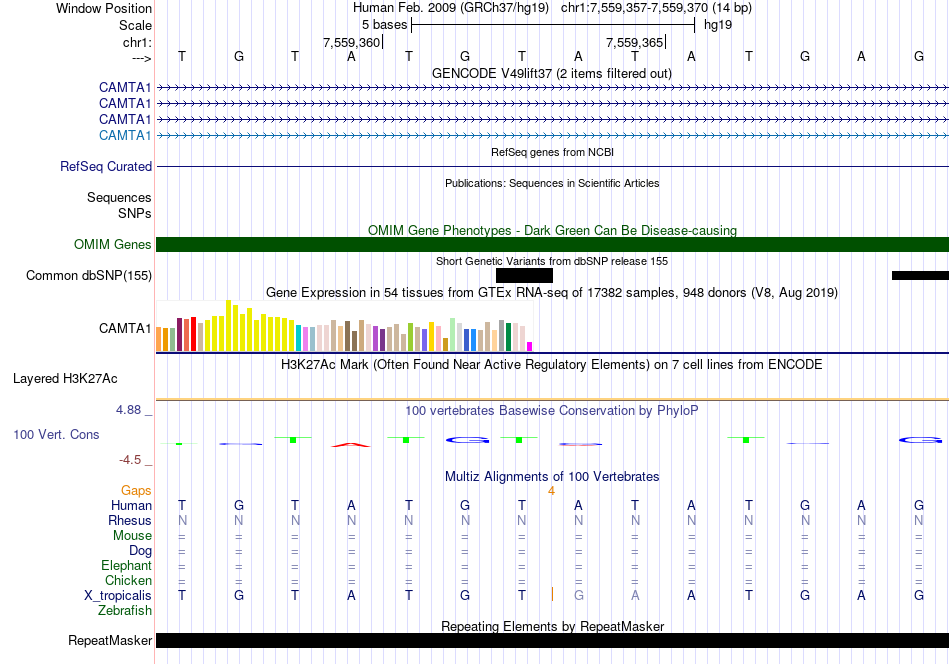Click the RefSeq Curated intron line
Screen dimensions: 950x664
tap(553, 167)
